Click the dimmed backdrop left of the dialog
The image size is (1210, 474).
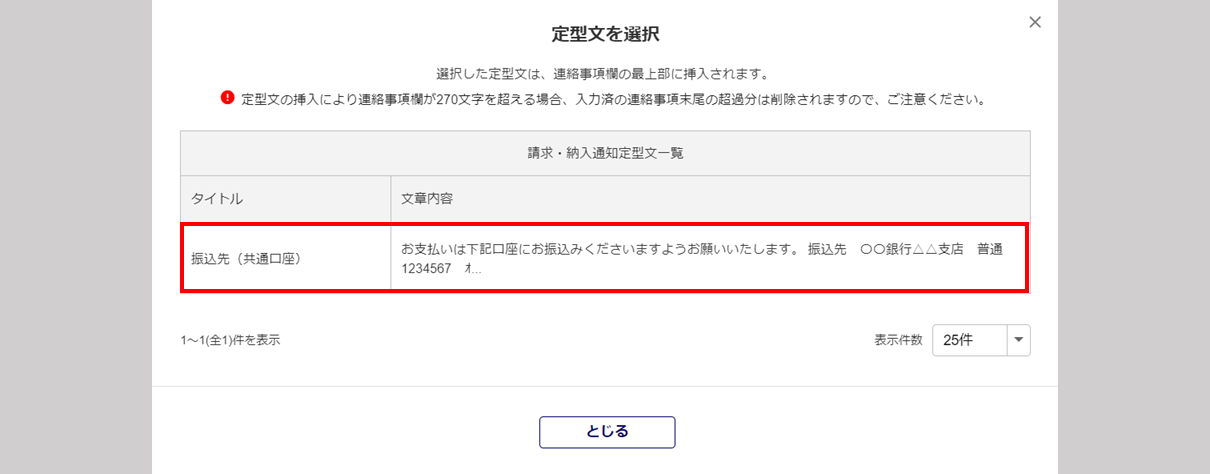(x=75, y=237)
